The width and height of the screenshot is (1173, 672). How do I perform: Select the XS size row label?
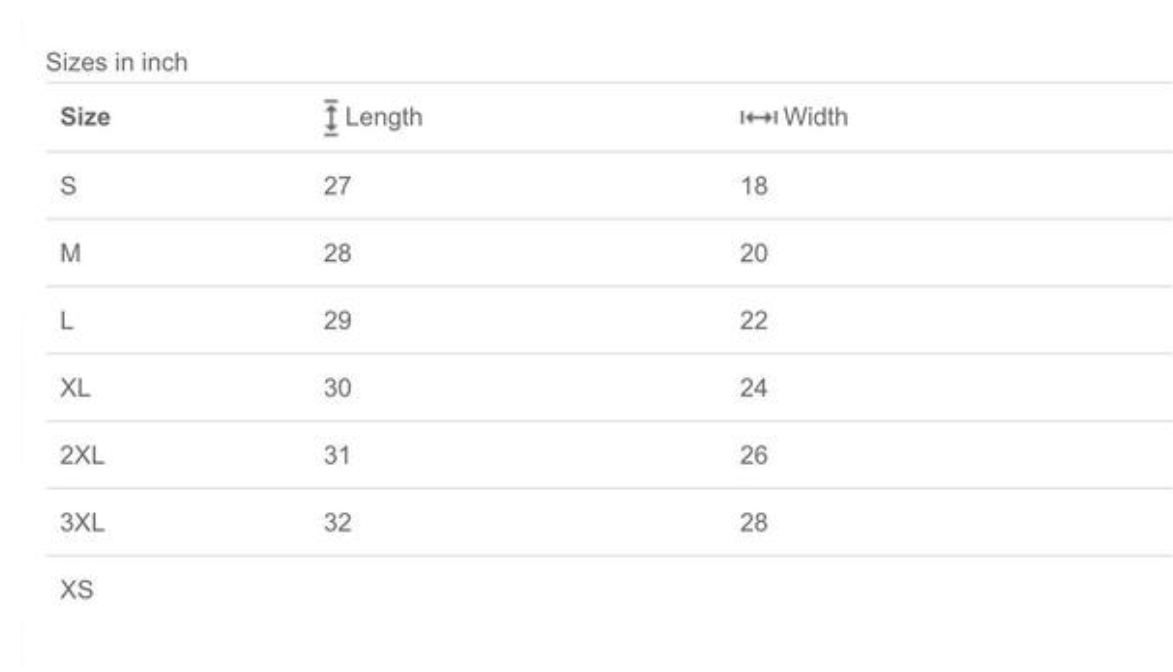tap(78, 590)
